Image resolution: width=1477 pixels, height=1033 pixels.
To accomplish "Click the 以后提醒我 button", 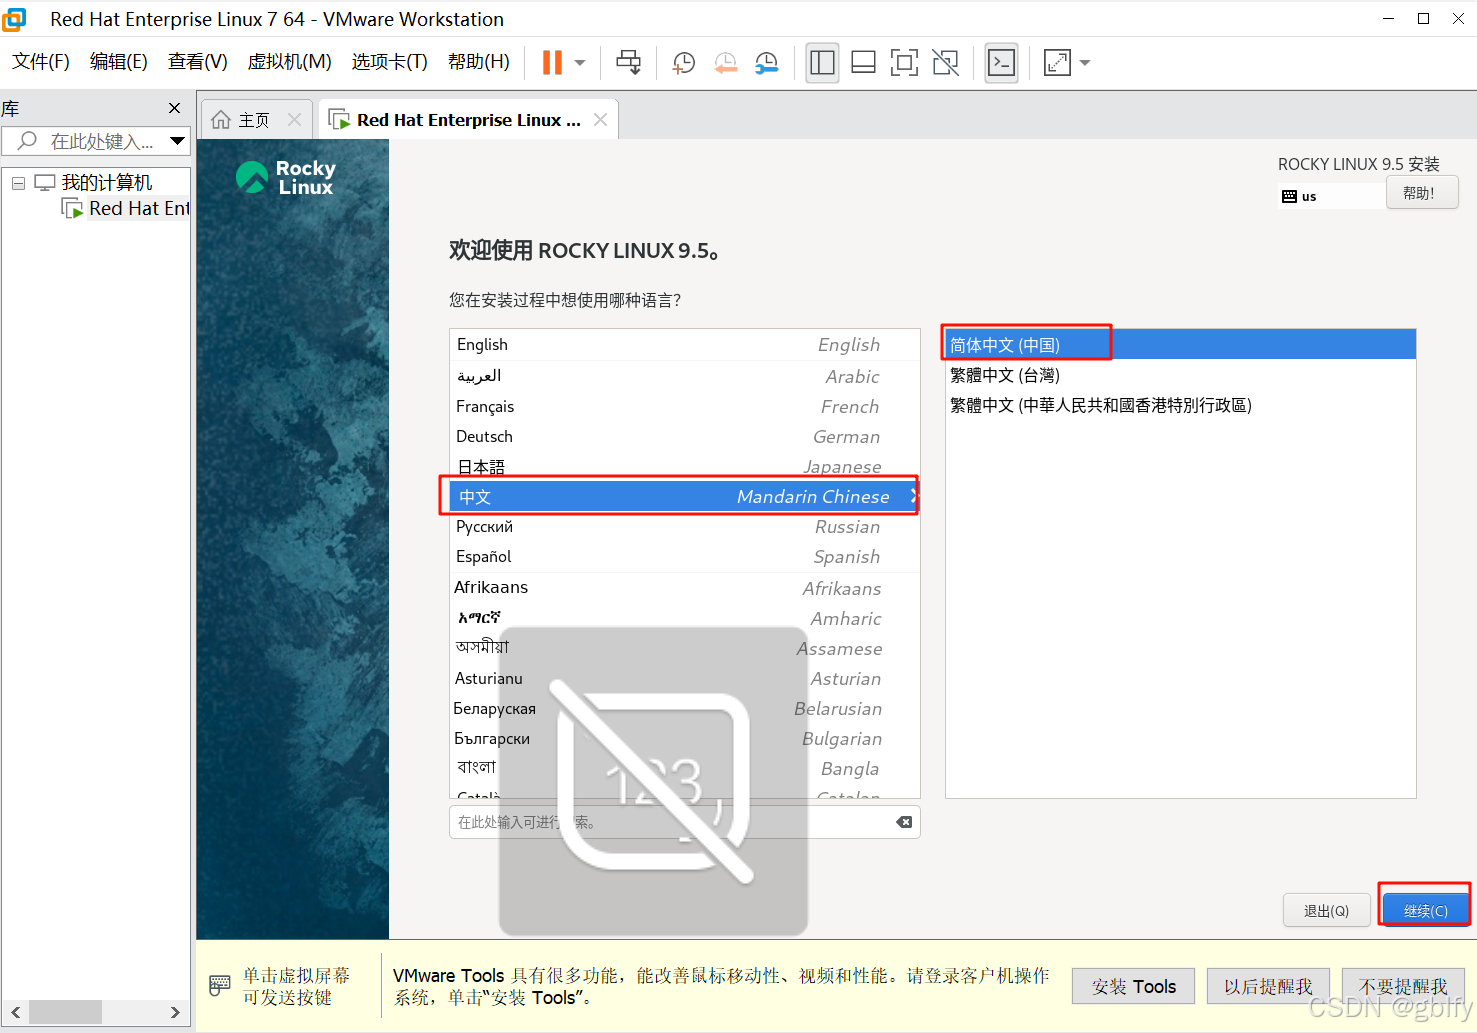I will pyautogui.click(x=1268, y=987).
